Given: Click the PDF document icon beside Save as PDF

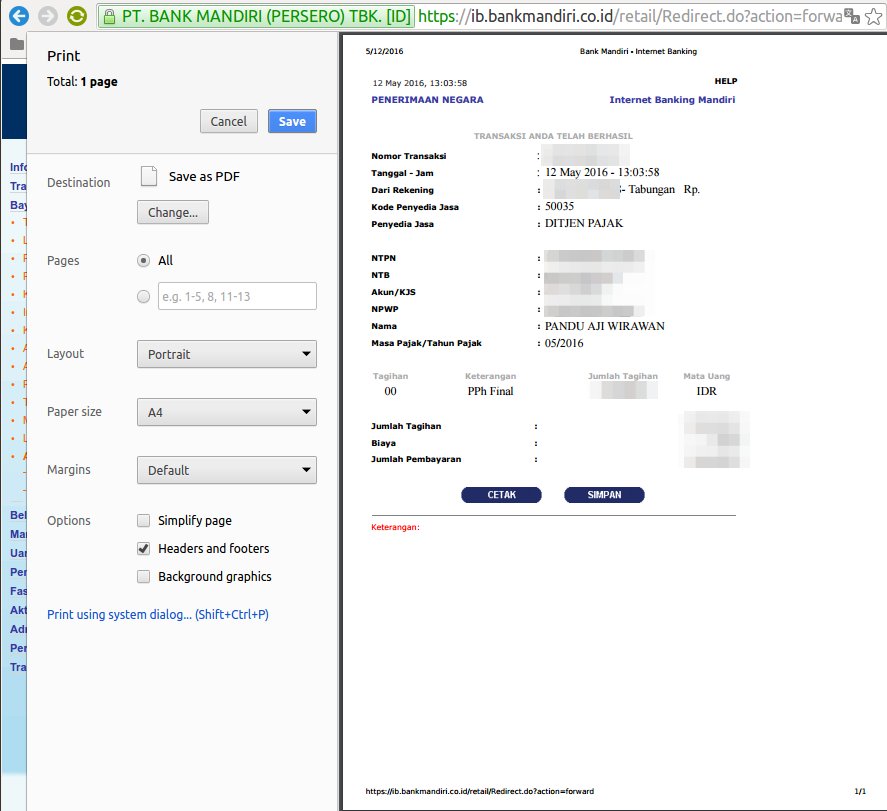Looking at the screenshot, I should [149, 176].
